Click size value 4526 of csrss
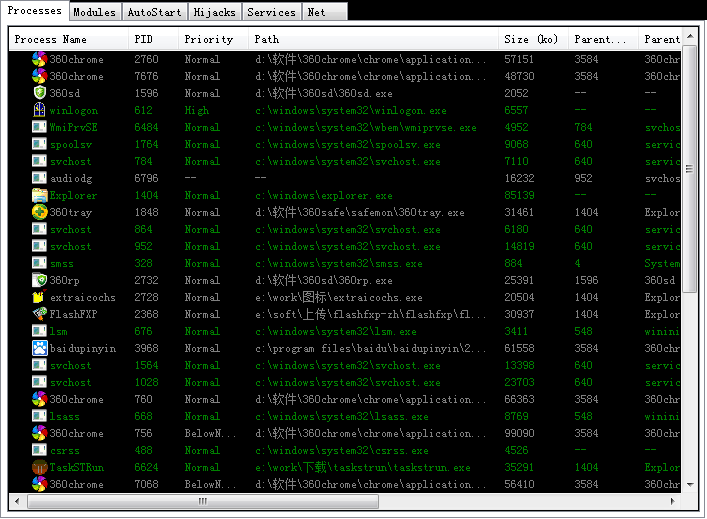The height and width of the screenshot is (519, 707). [x=516, y=450]
